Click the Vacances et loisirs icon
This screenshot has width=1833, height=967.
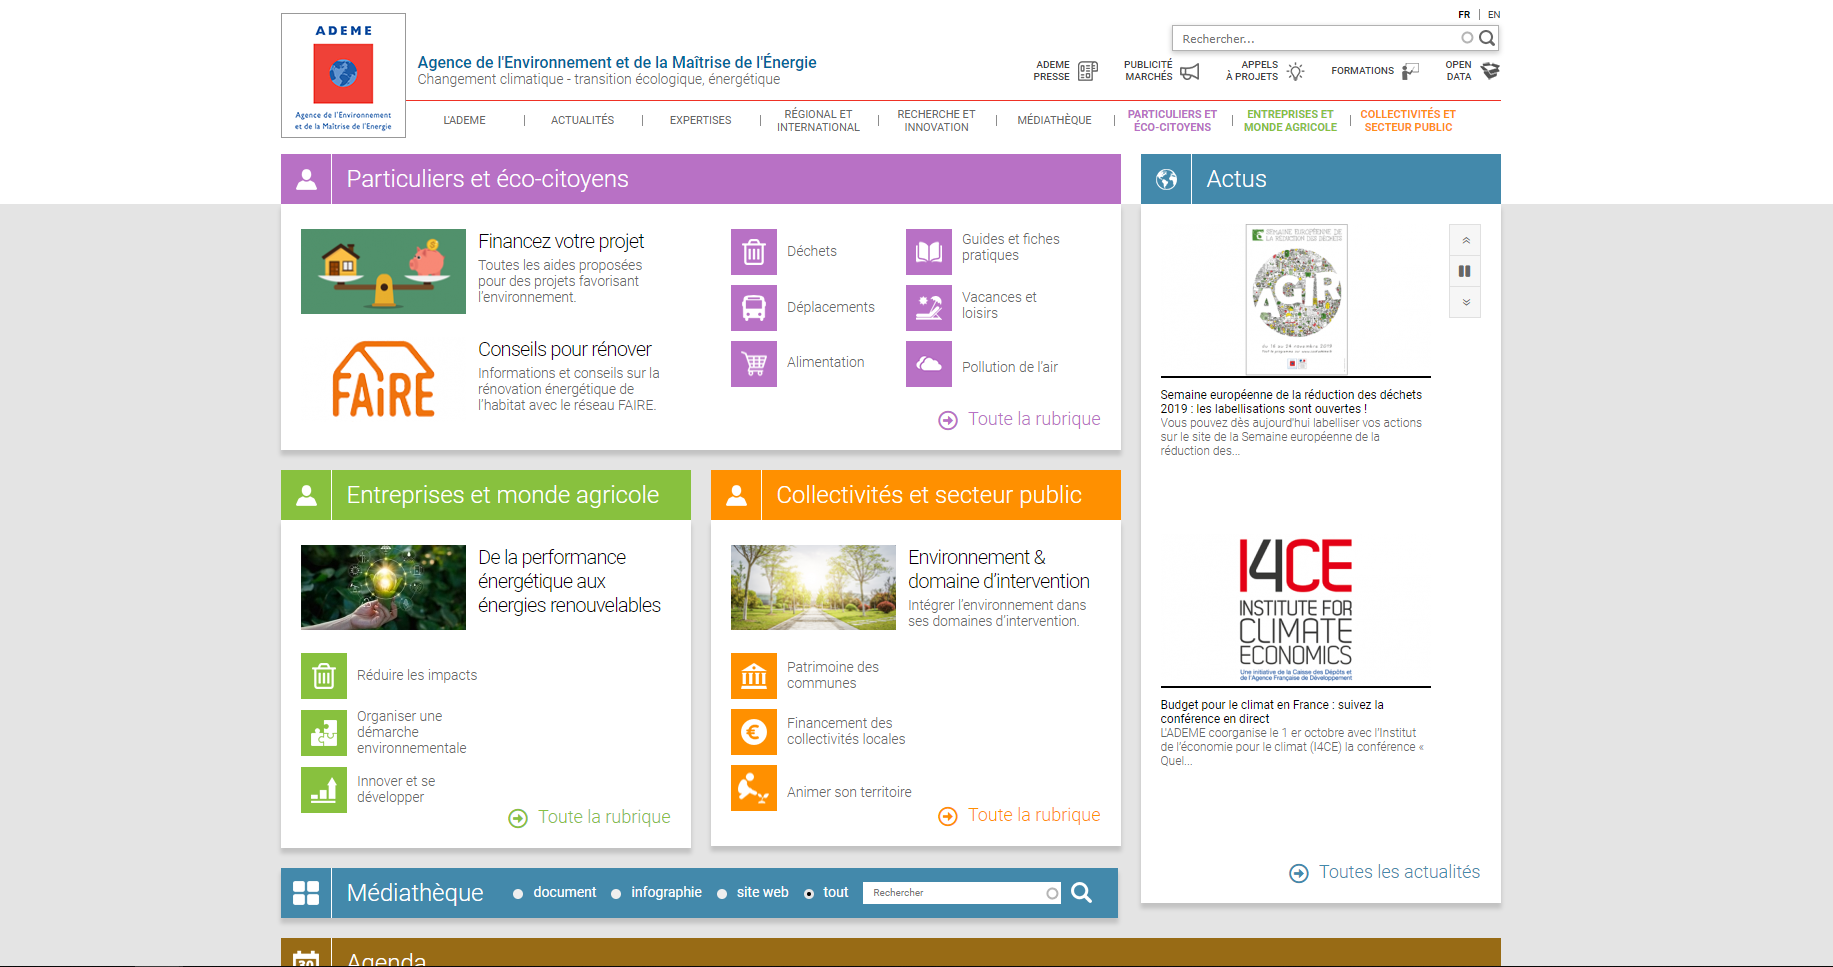pyautogui.click(x=929, y=308)
